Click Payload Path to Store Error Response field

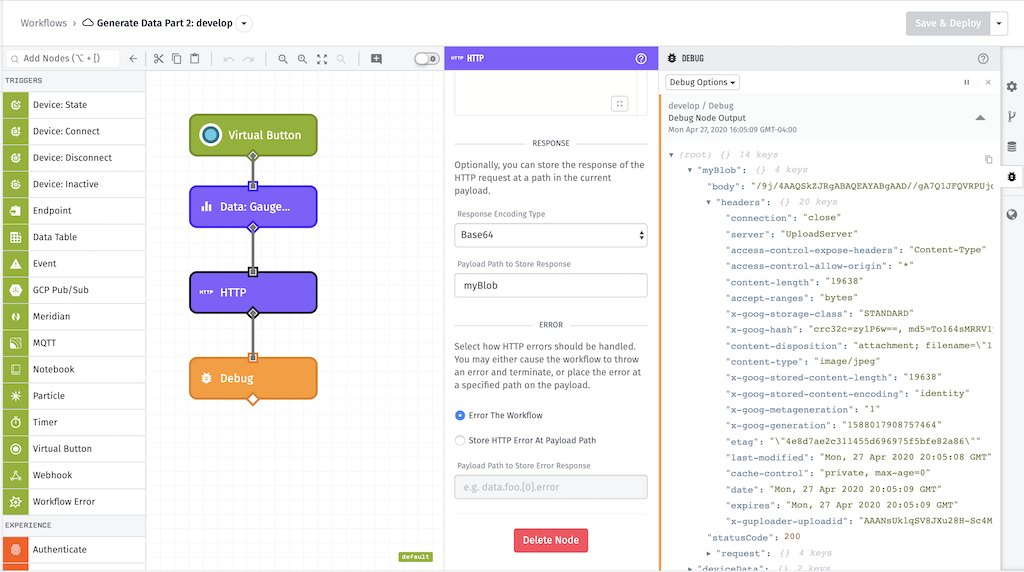551,487
